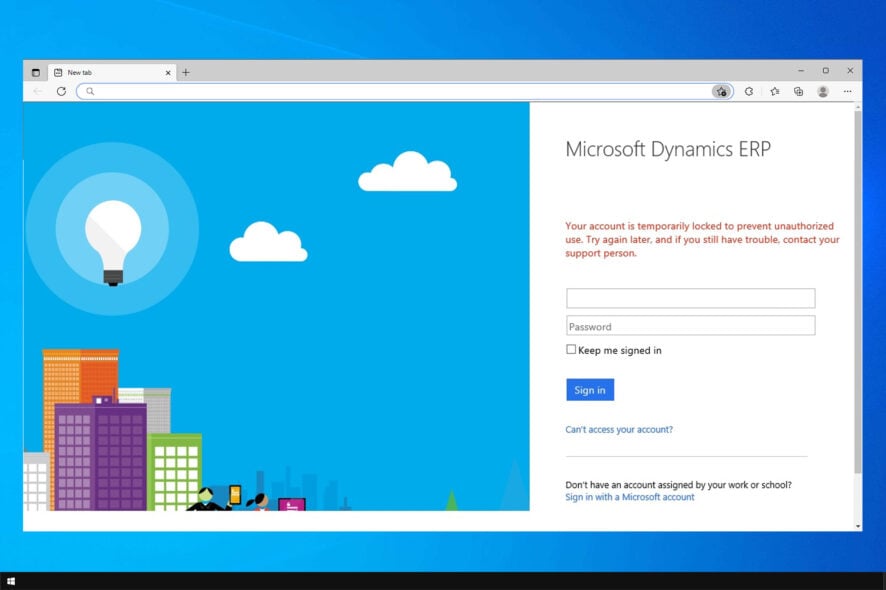Click the red account locked error message

tap(702, 240)
